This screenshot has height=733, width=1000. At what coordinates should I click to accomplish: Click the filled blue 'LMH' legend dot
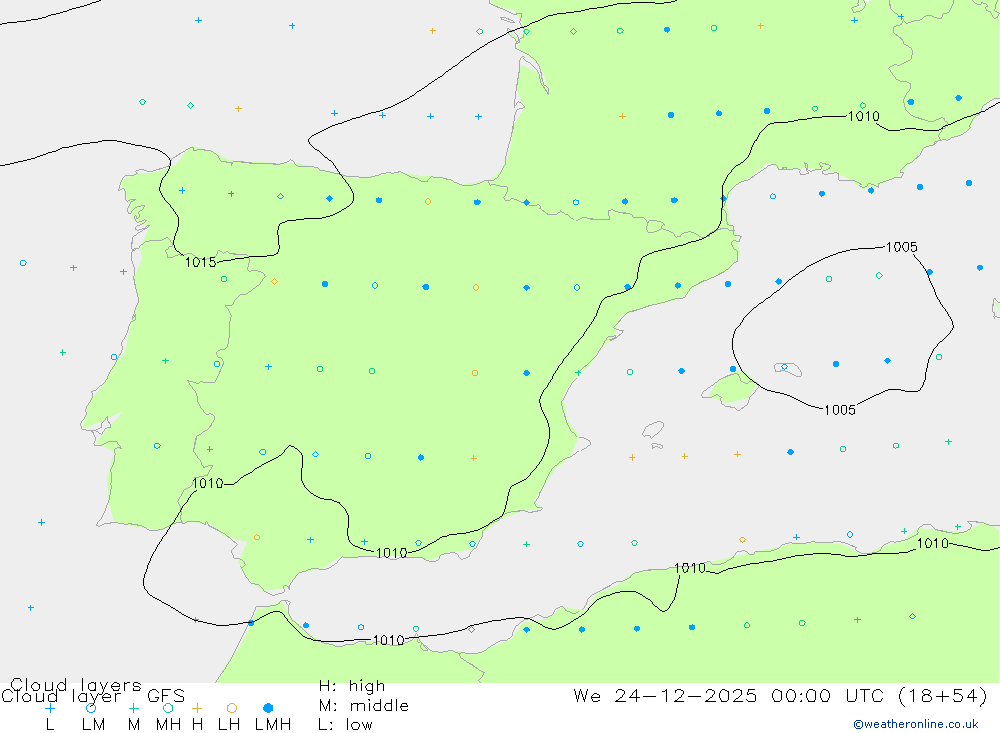[x=268, y=708]
